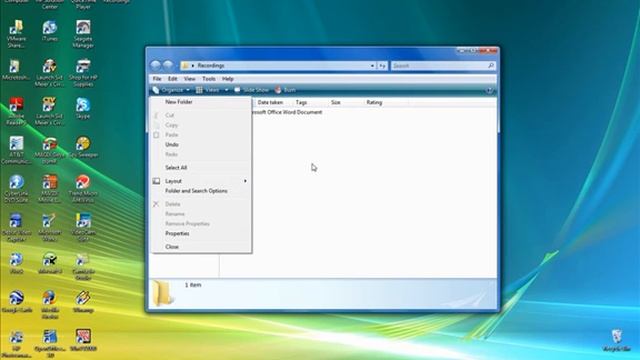Open the Microsoft folder shortcut on desktop

(x=16, y=69)
